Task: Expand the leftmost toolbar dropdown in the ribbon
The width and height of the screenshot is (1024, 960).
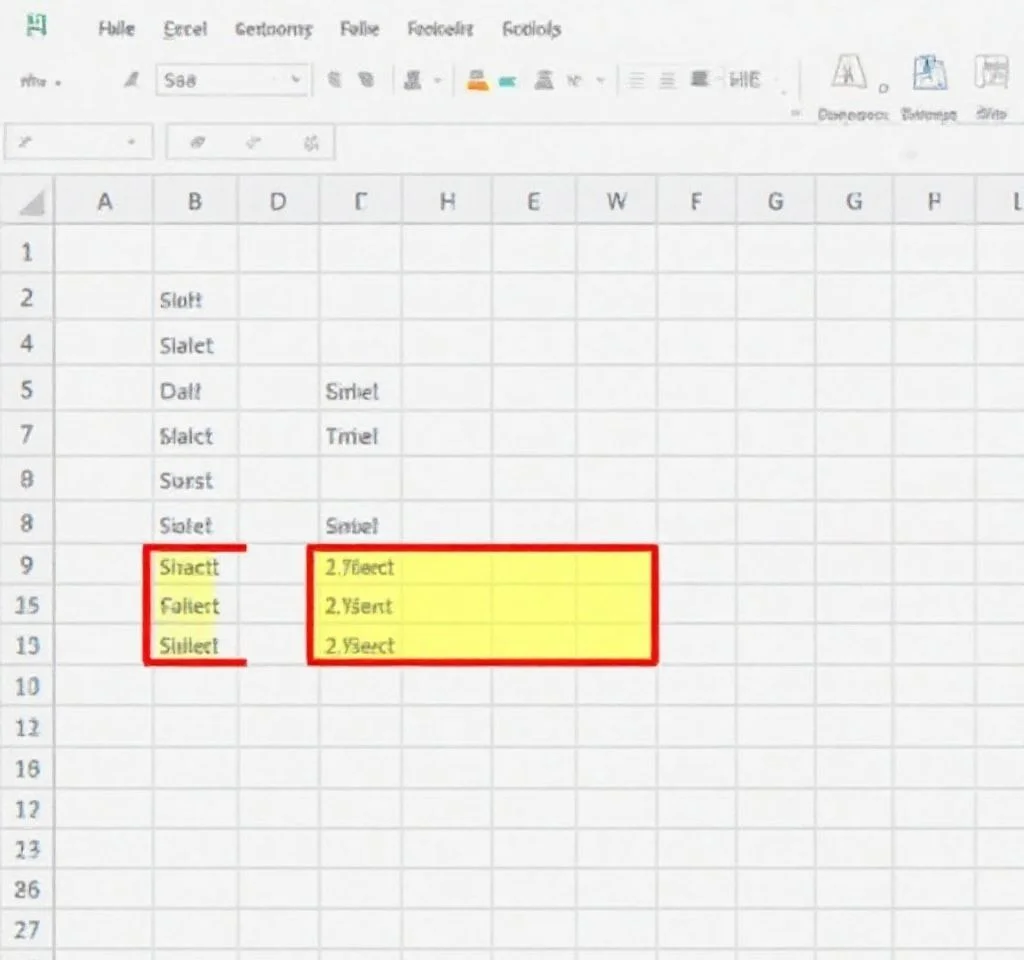Action: (56, 83)
